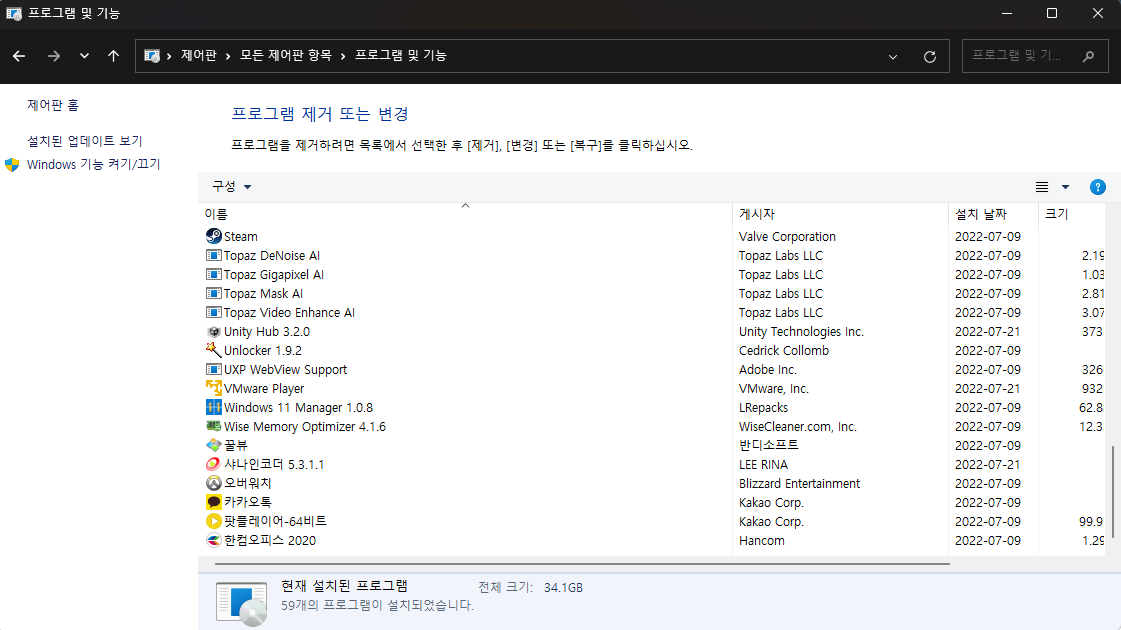Select the Steam row name

coord(240,236)
